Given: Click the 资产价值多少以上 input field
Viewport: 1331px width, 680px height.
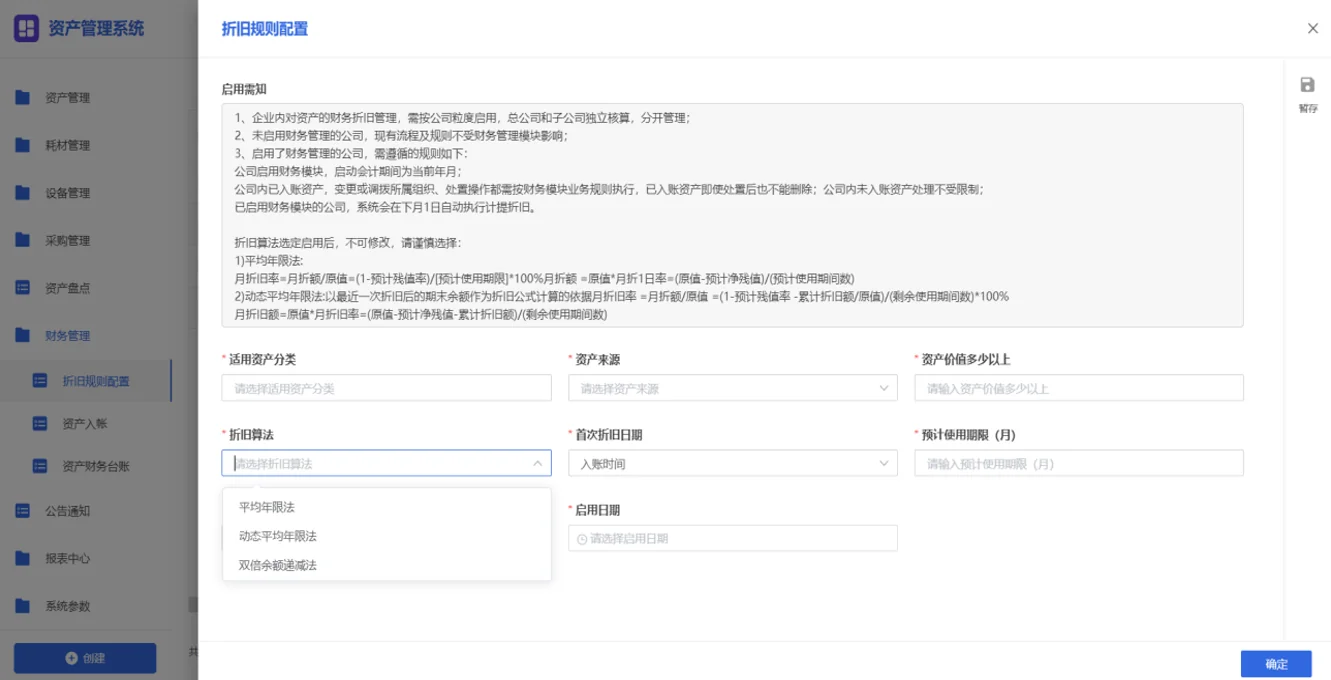Looking at the screenshot, I should tap(1079, 388).
